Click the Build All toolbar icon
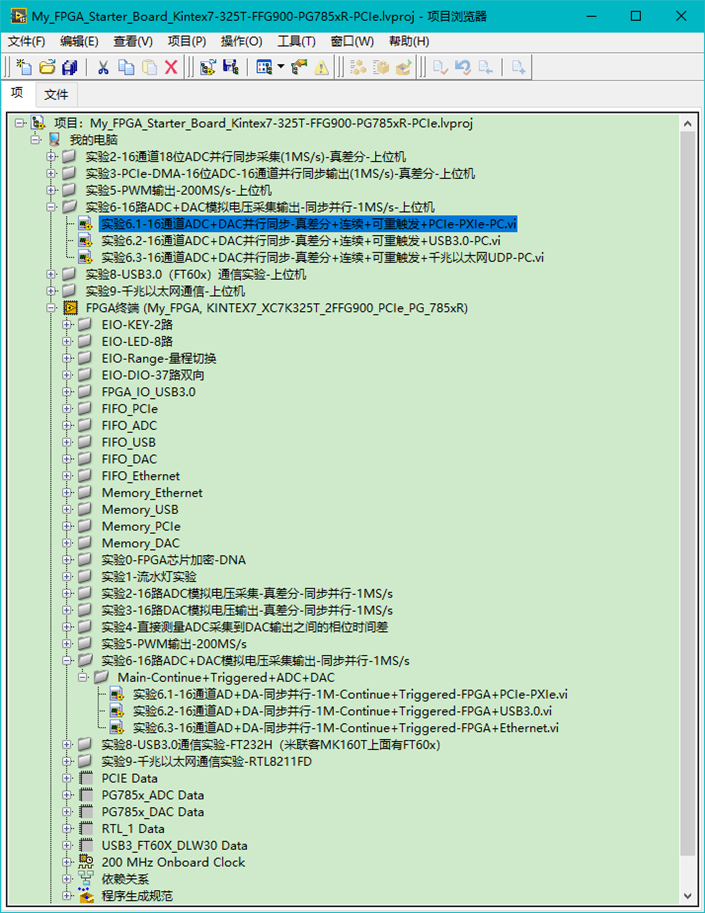This screenshot has width=705, height=913. click(x=358, y=67)
